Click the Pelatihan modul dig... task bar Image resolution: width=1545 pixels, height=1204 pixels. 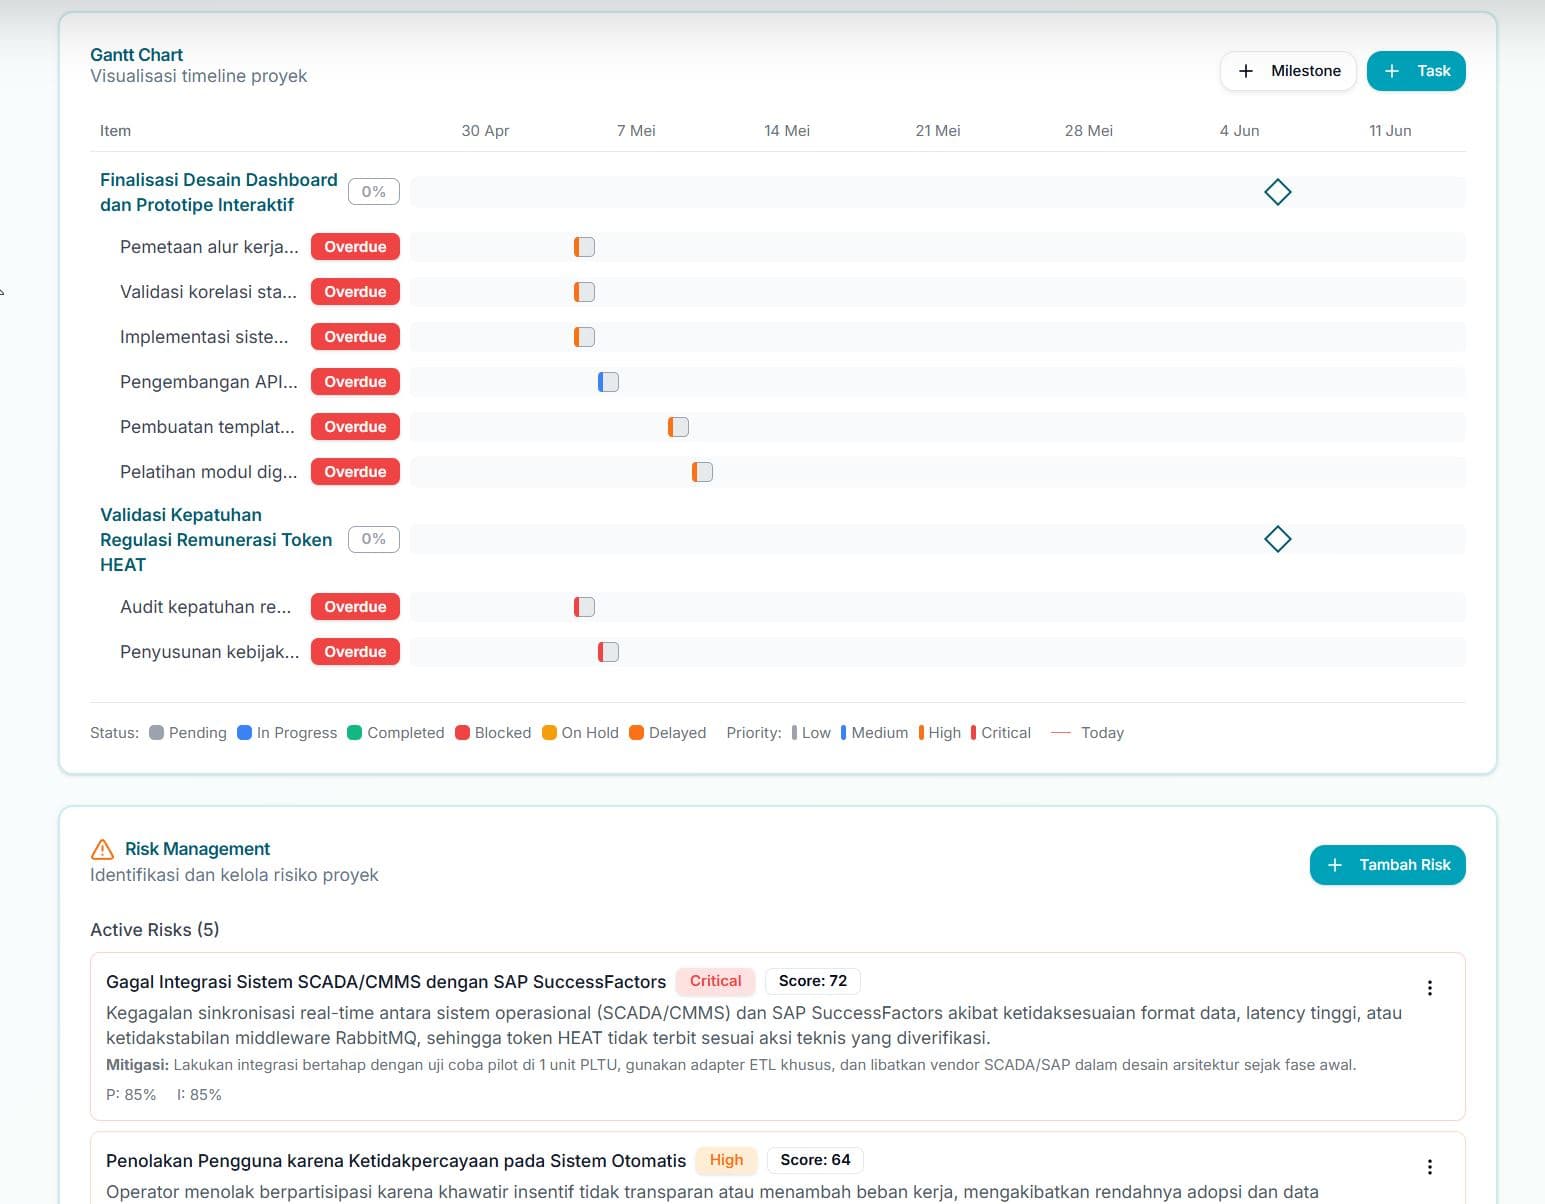pos(702,472)
